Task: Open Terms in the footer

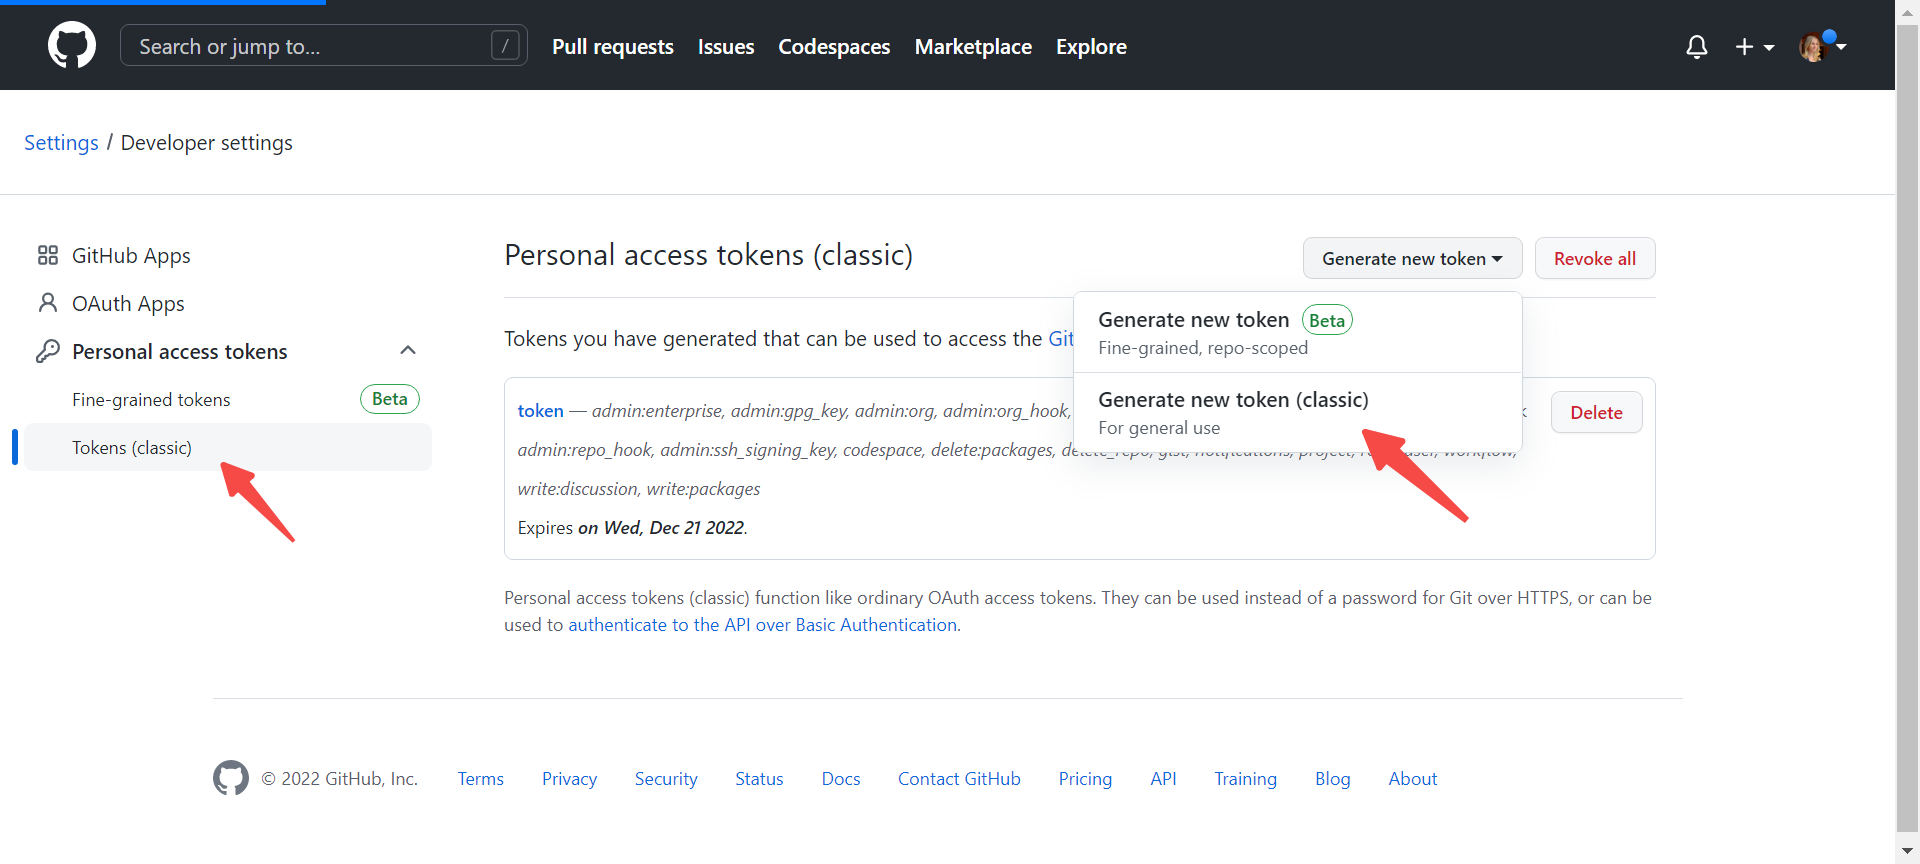Action: point(480,778)
